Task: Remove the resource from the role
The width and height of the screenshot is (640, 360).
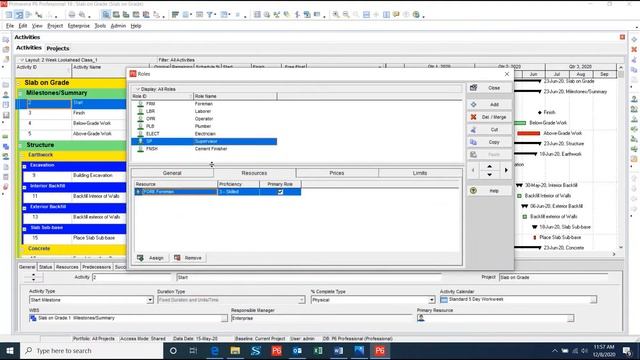Action: tap(188, 258)
